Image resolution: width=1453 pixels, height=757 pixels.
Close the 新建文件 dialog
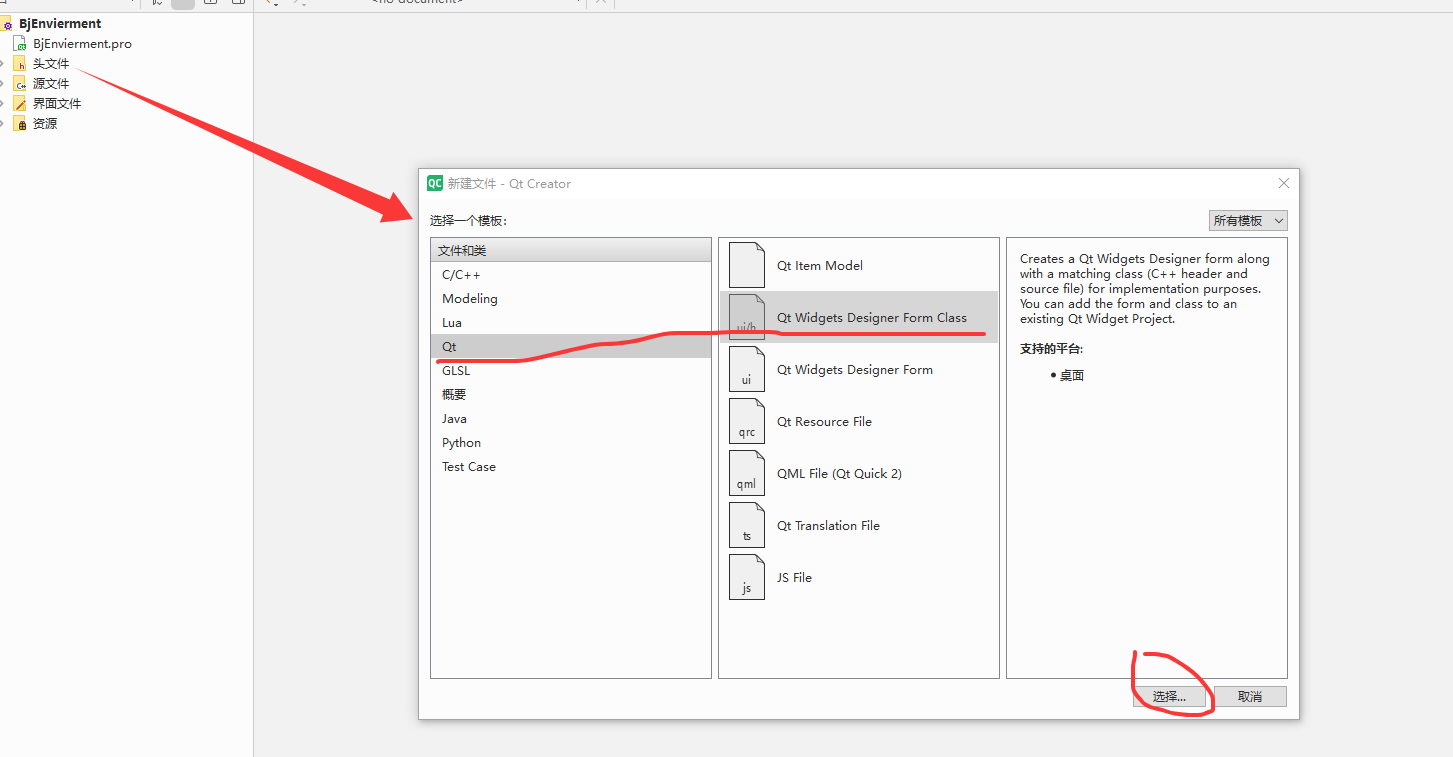coord(1284,183)
